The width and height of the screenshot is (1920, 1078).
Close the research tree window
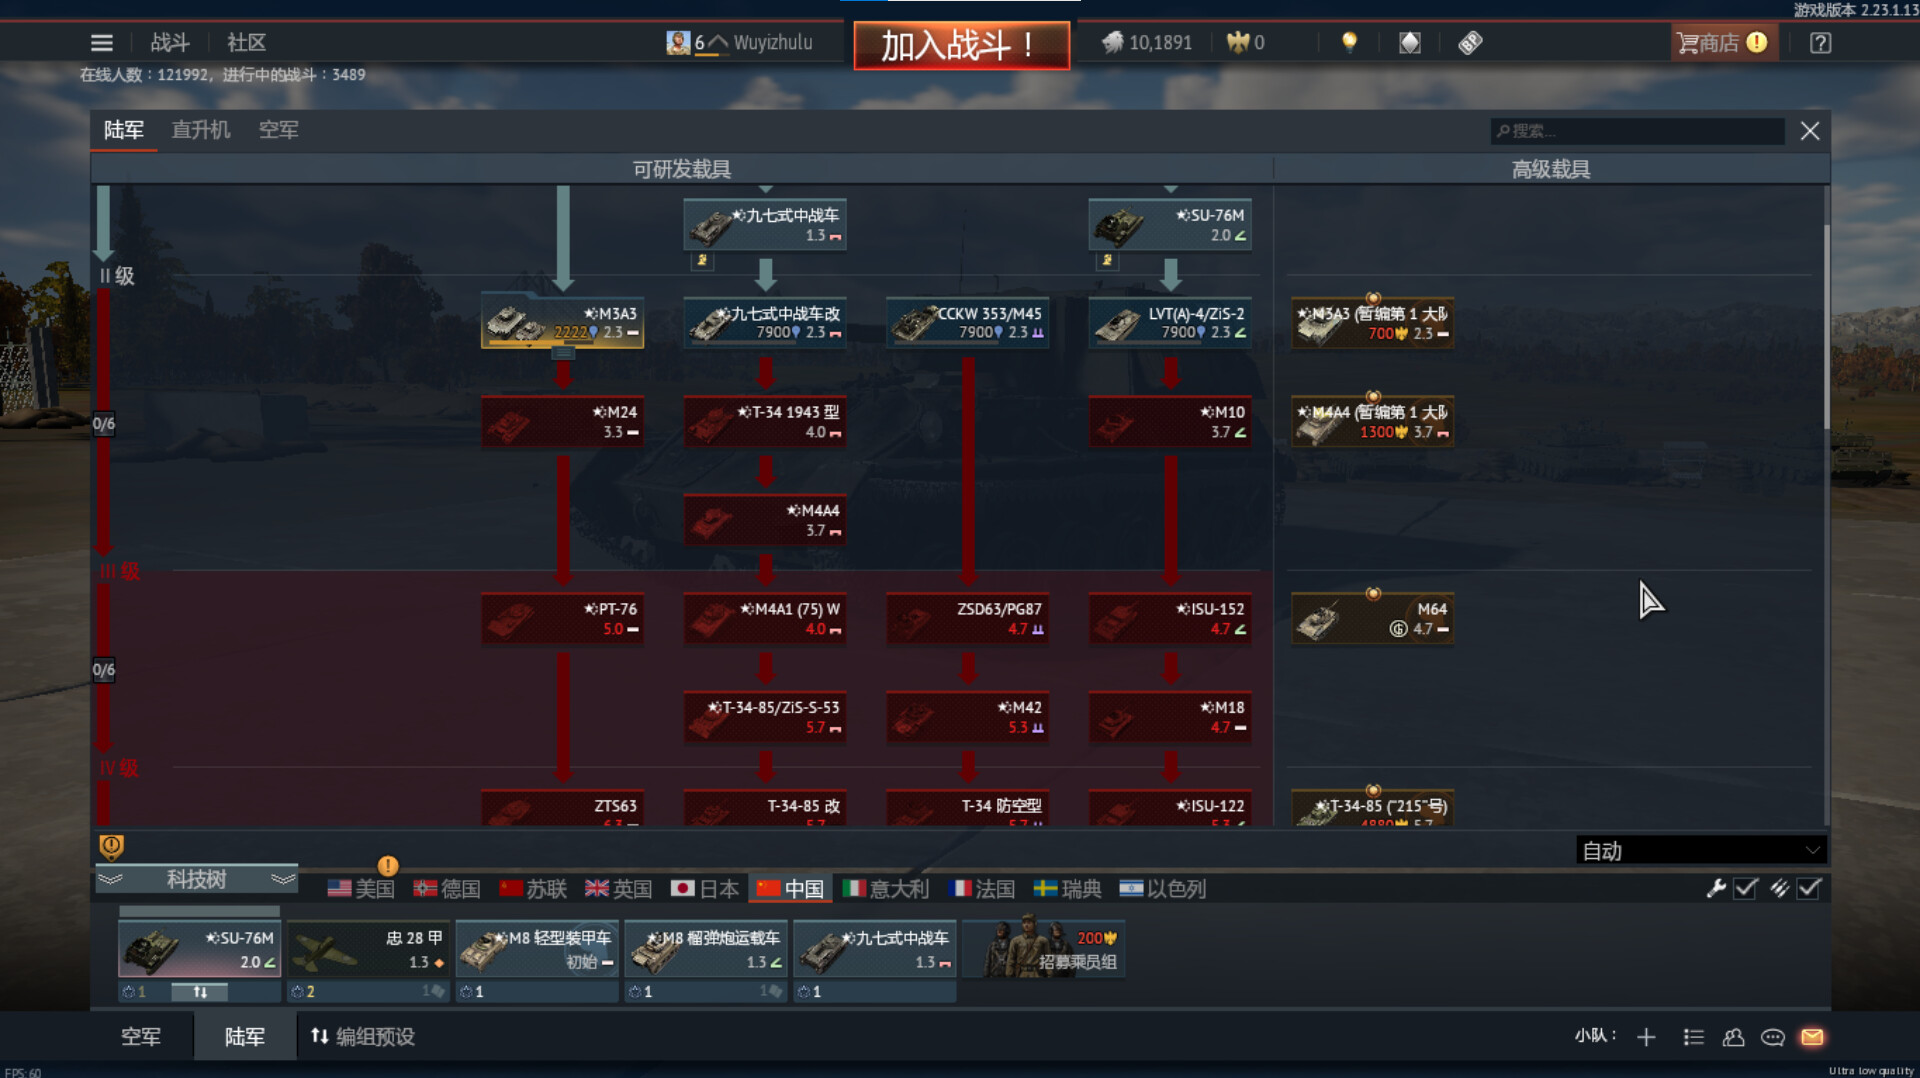pyautogui.click(x=1810, y=131)
